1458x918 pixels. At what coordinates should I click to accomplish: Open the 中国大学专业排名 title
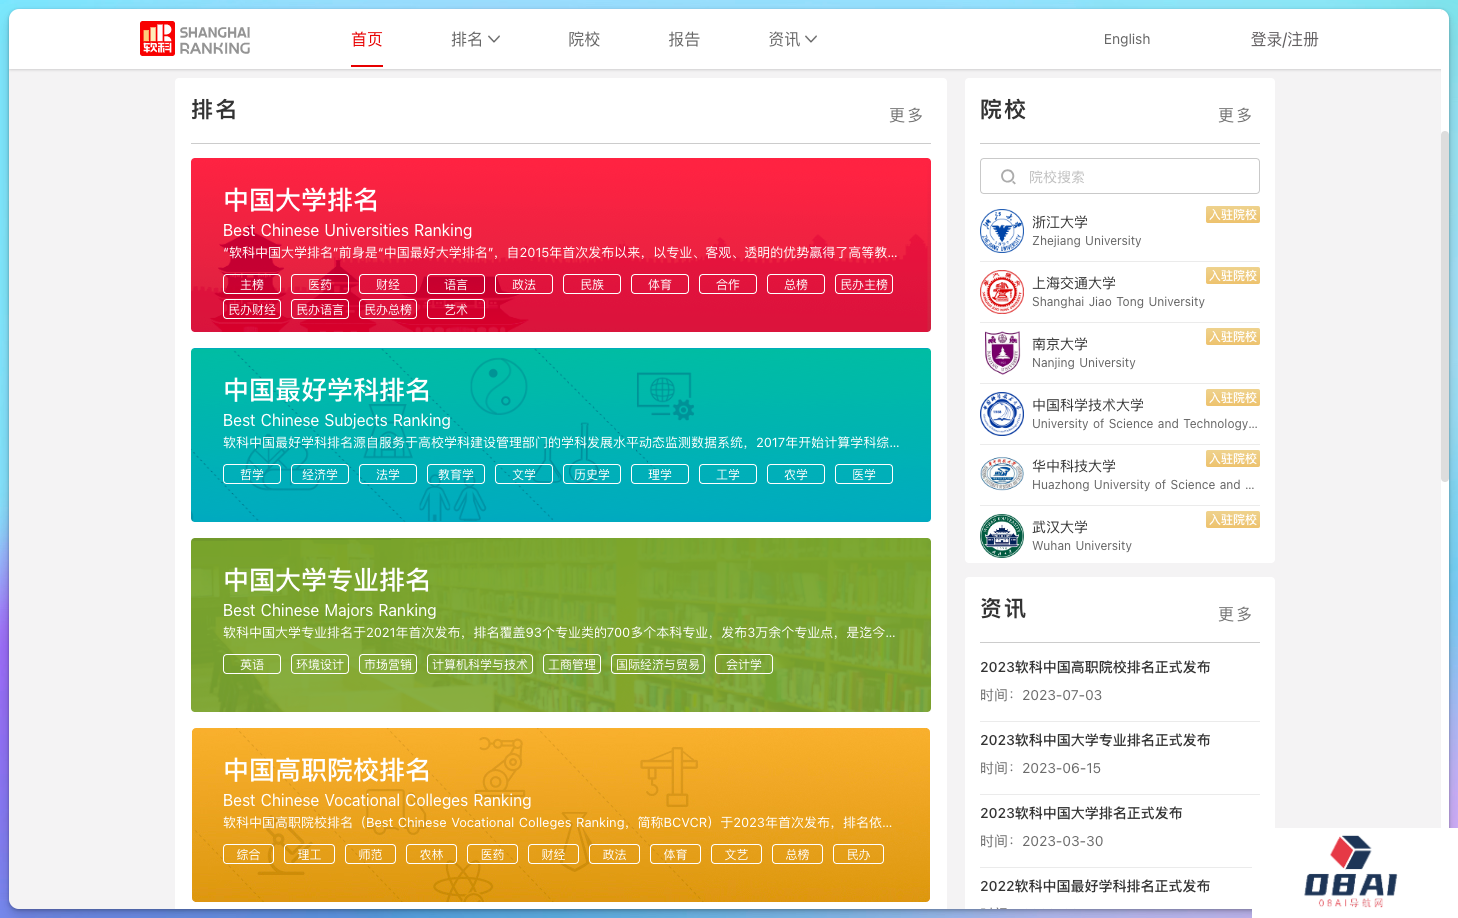[x=327, y=580]
